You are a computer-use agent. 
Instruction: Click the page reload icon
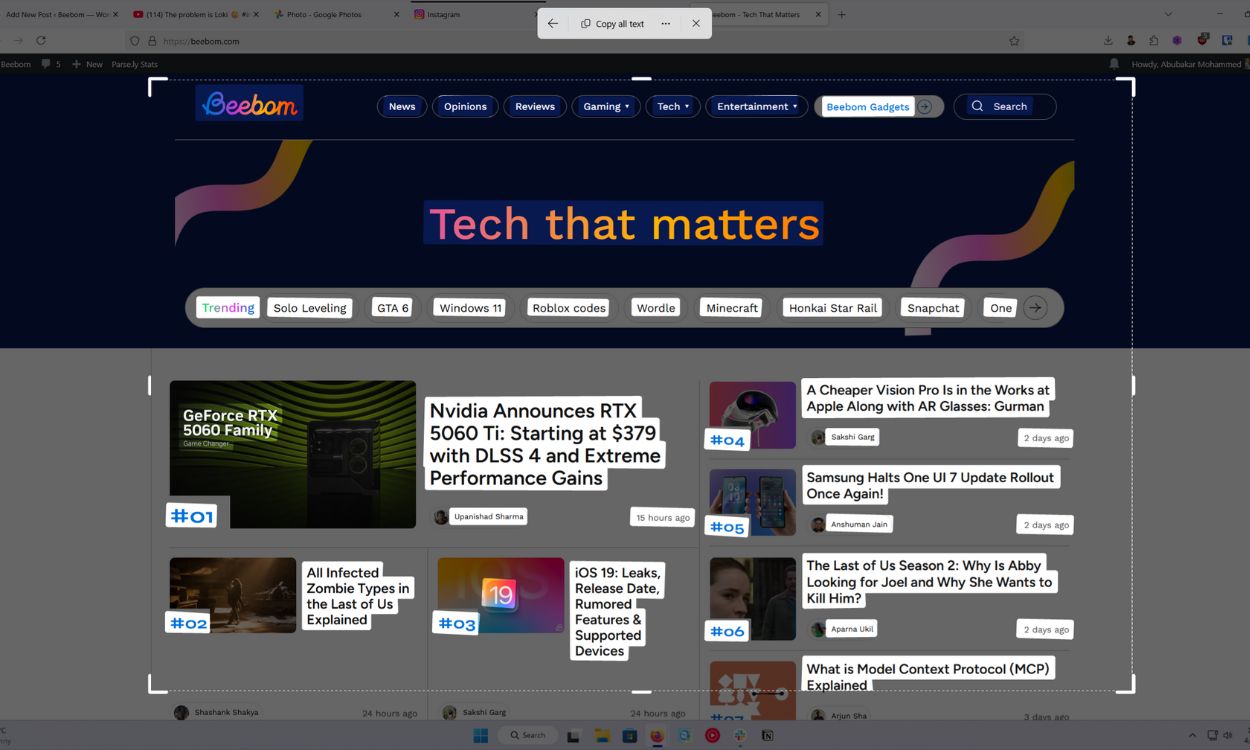pyautogui.click(x=40, y=40)
